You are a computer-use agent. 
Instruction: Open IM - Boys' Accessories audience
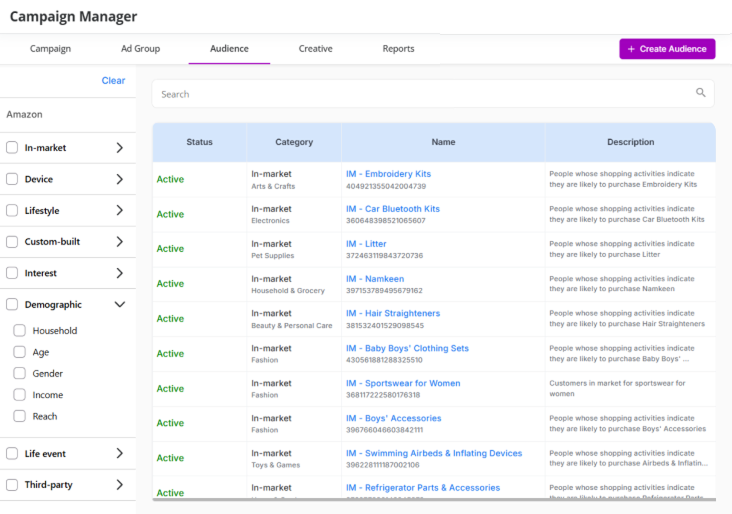[394, 418]
